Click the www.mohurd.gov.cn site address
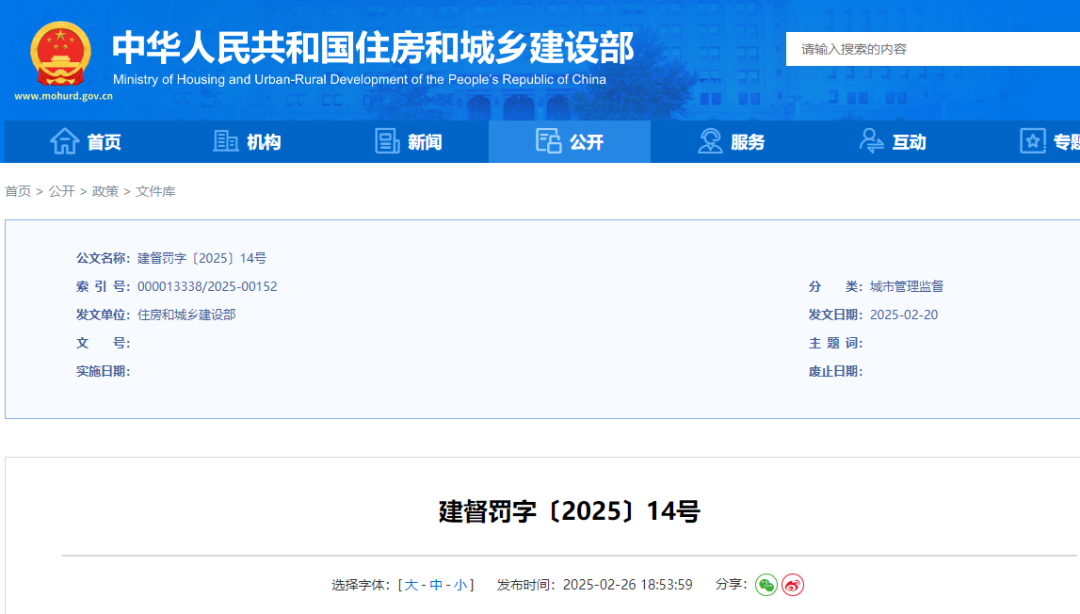1080x614 pixels. point(63,97)
